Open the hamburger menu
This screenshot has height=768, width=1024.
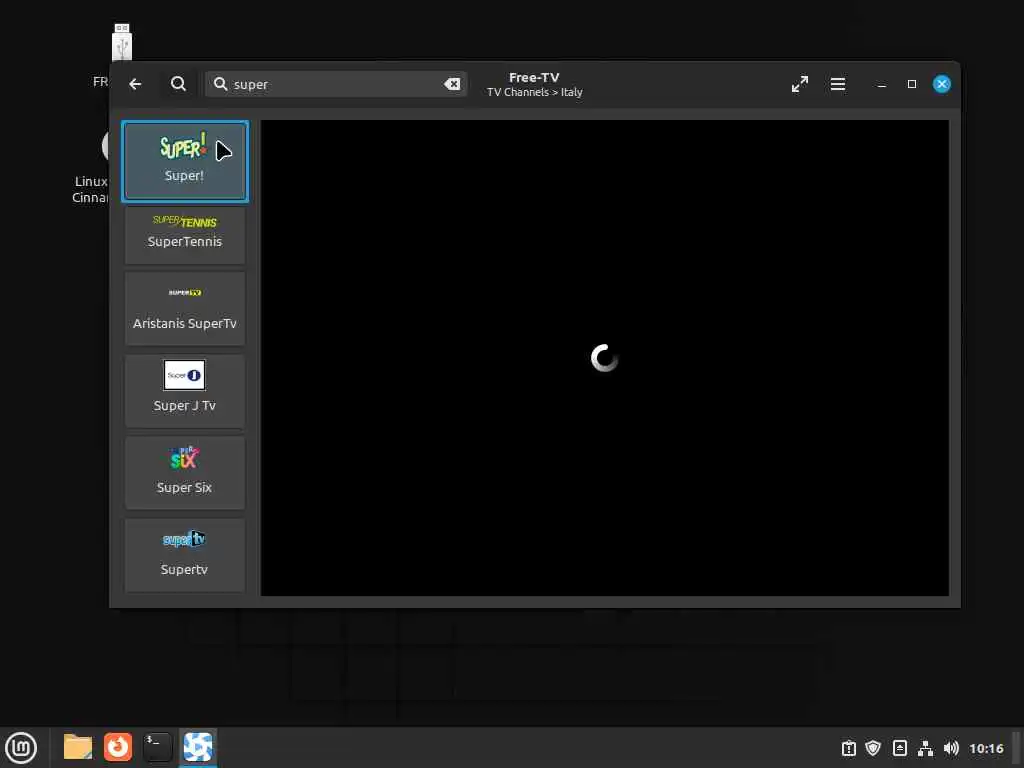tap(838, 84)
